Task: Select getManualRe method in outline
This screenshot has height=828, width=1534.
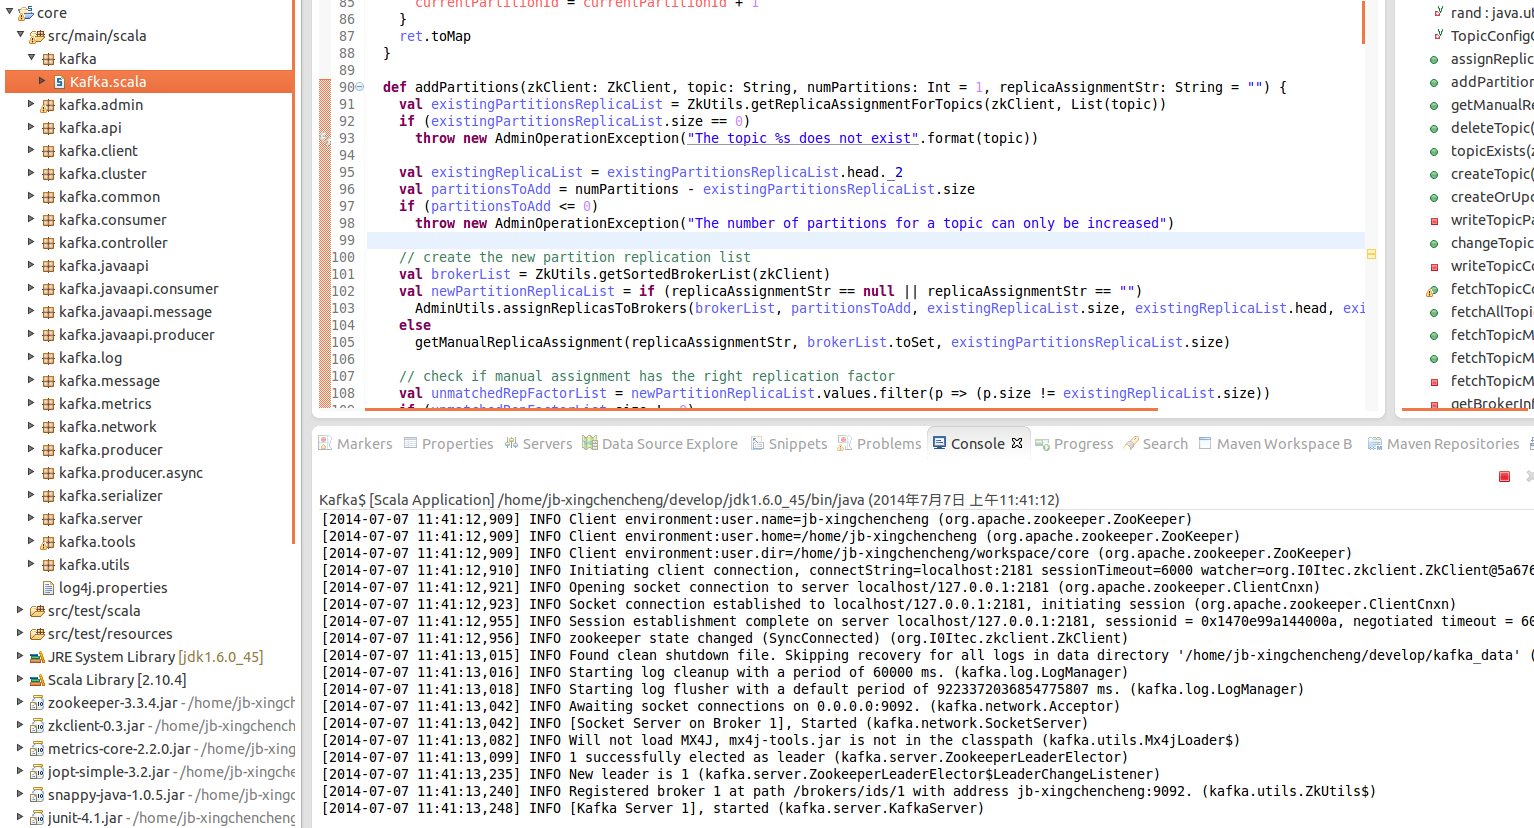Action: [1492, 104]
